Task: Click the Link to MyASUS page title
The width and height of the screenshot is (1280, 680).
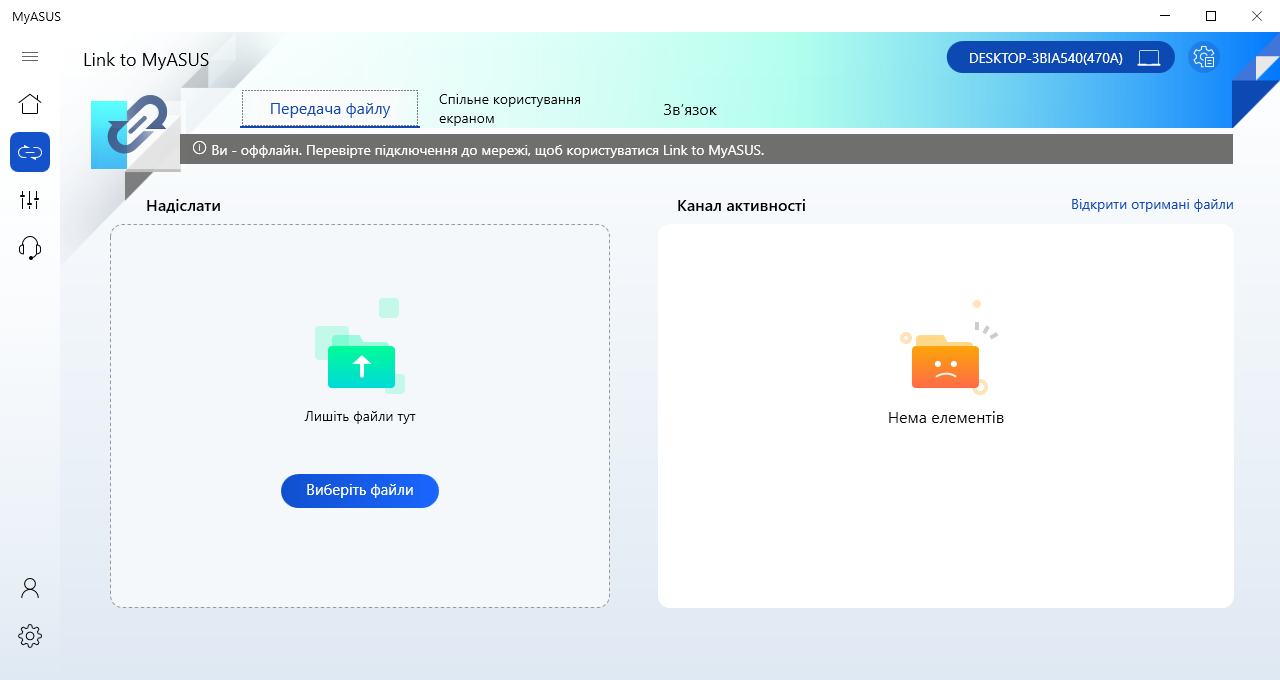Action: tap(146, 60)
